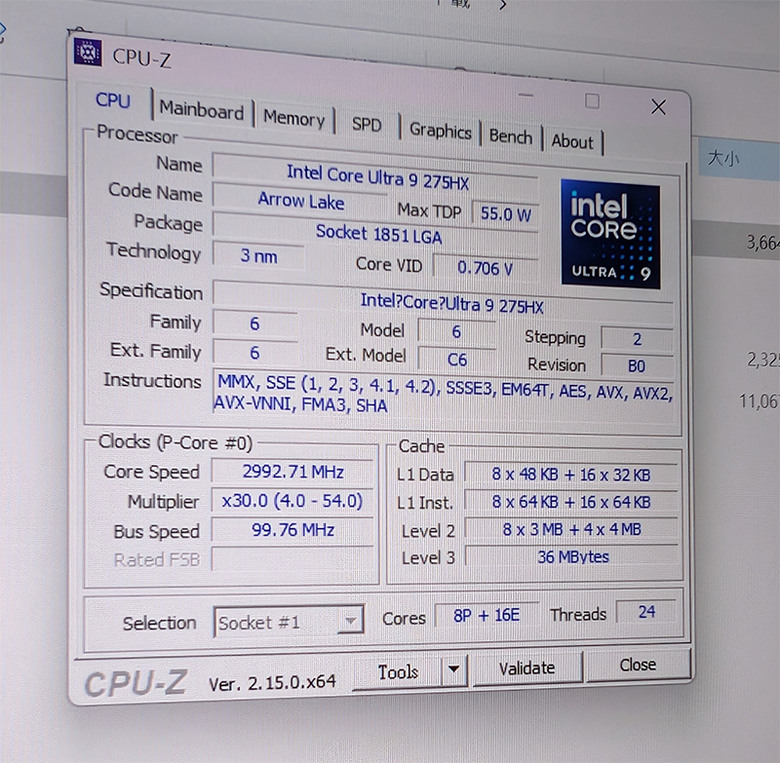Click the Instructions list text
The height and width of the screenshot is (763, 780).
pos(444,394)
